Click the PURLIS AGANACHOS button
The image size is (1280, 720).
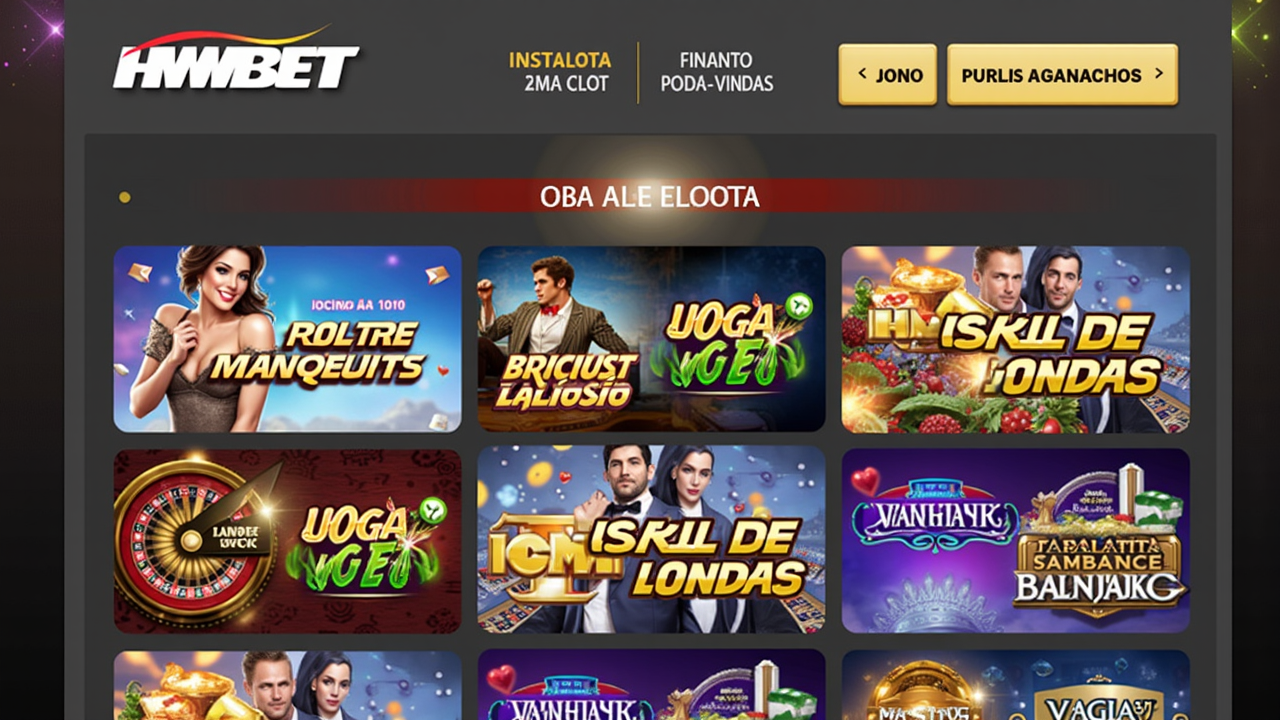(1062, 74)
